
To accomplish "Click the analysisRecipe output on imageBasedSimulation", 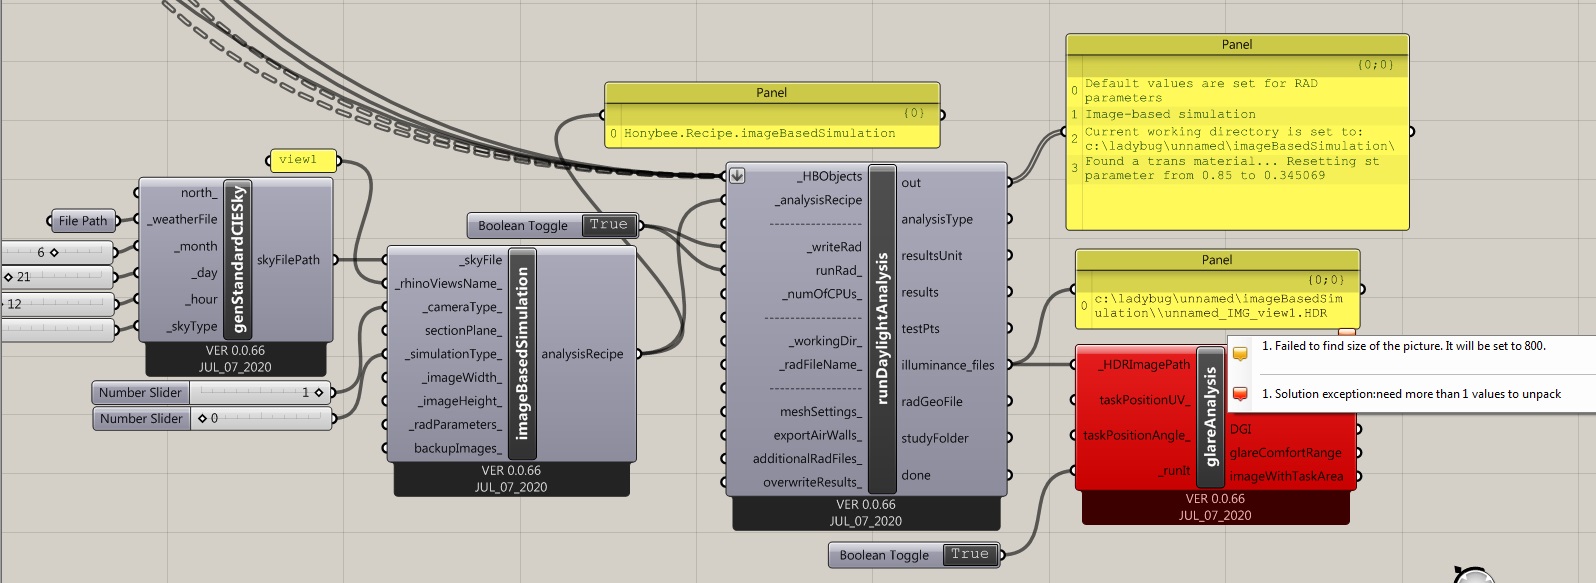I will click(582, 354).
